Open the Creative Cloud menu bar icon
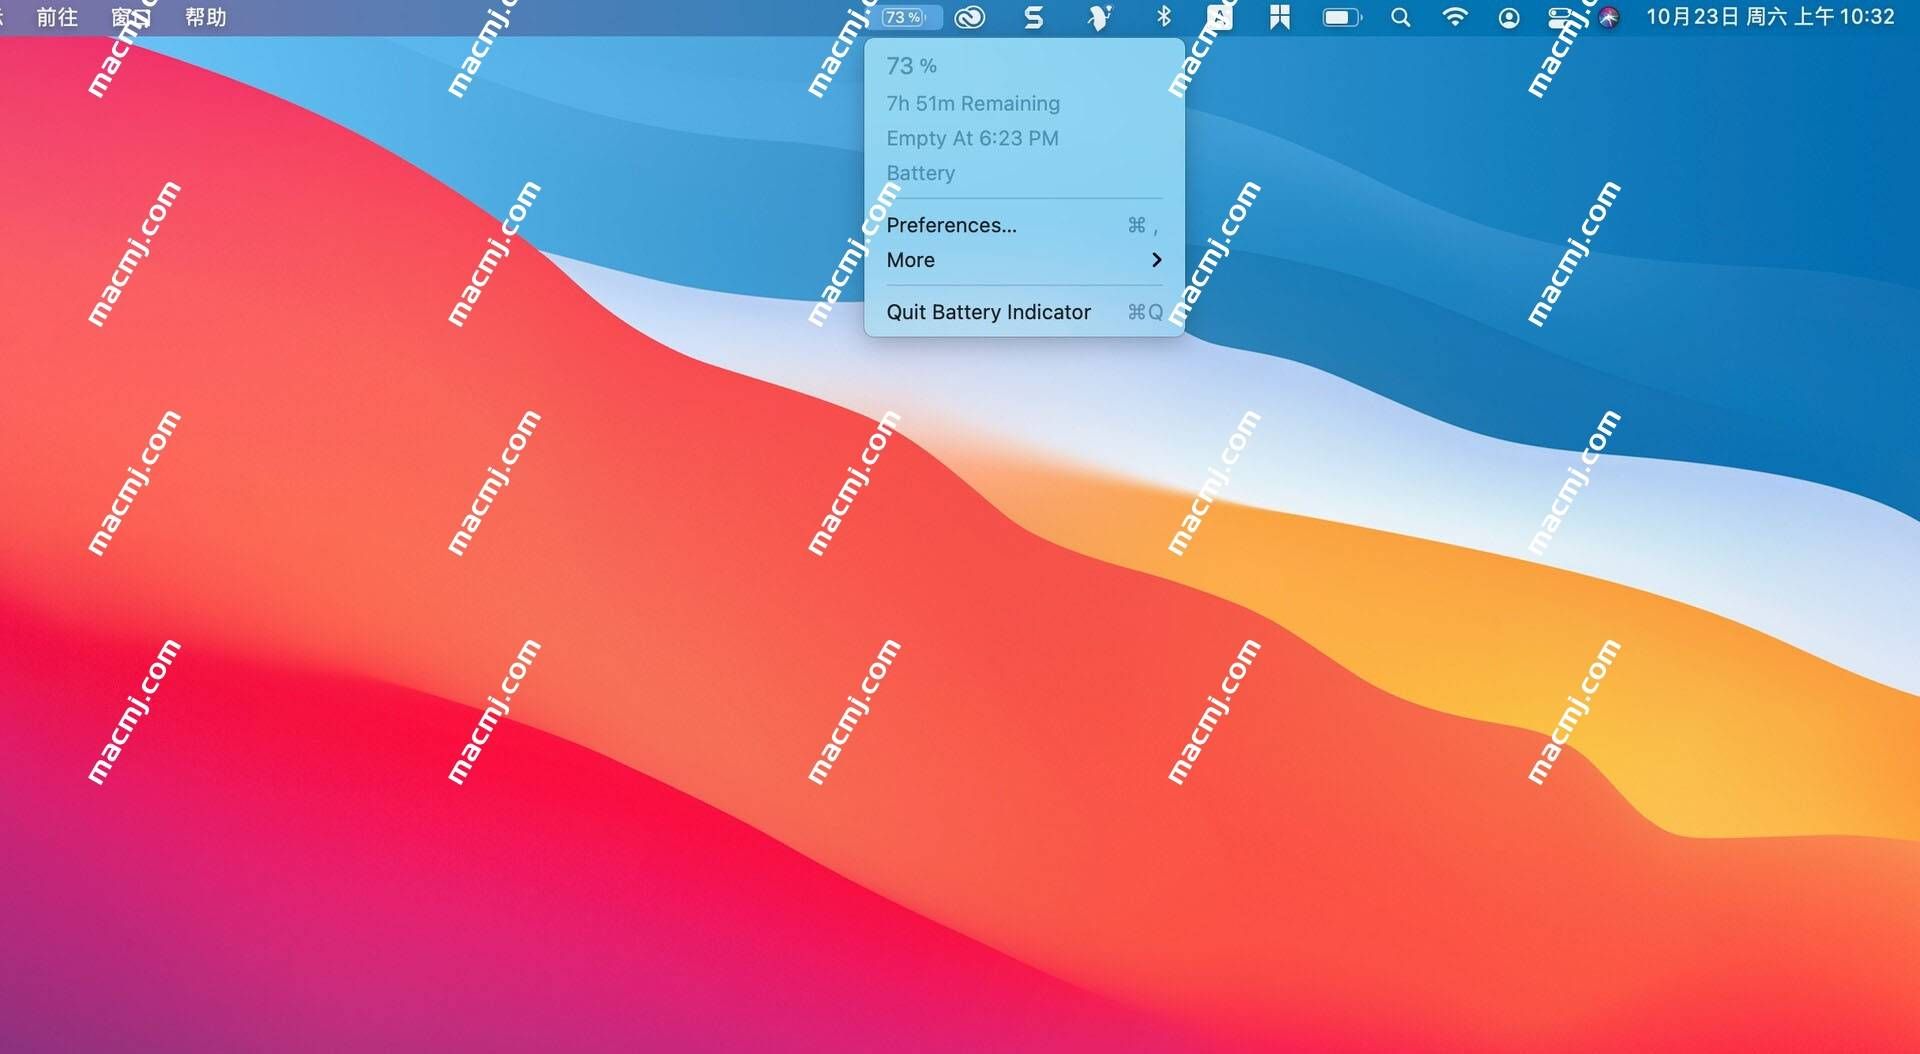The image size is (1920, 1054). pos(970,17)
